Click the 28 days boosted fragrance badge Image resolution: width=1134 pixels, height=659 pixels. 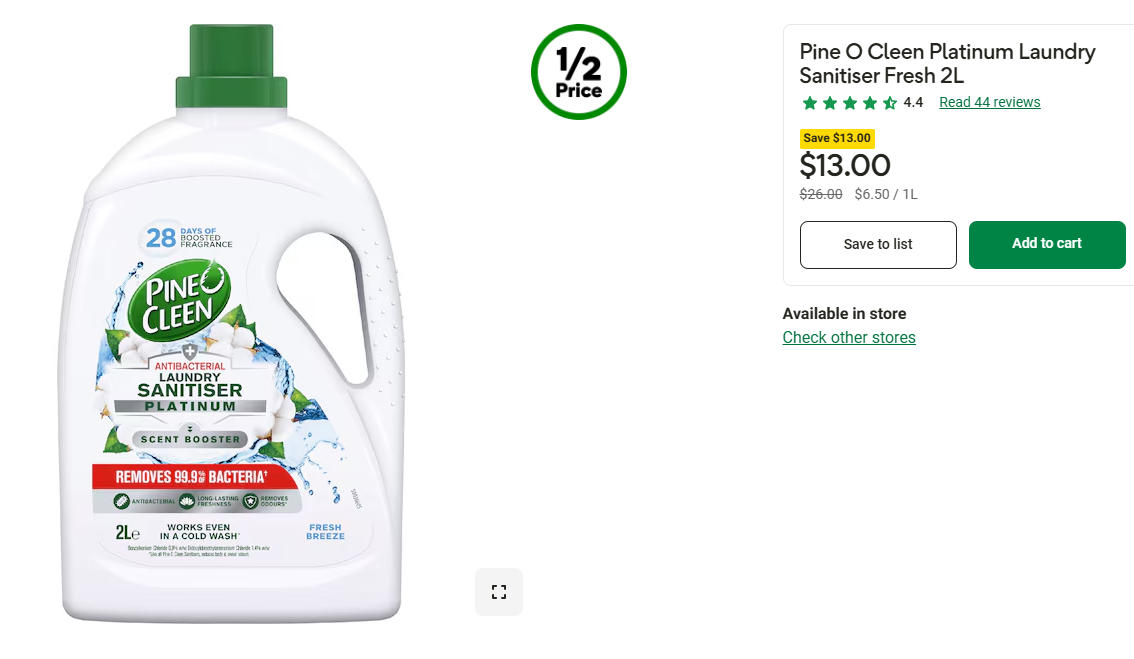186,237
